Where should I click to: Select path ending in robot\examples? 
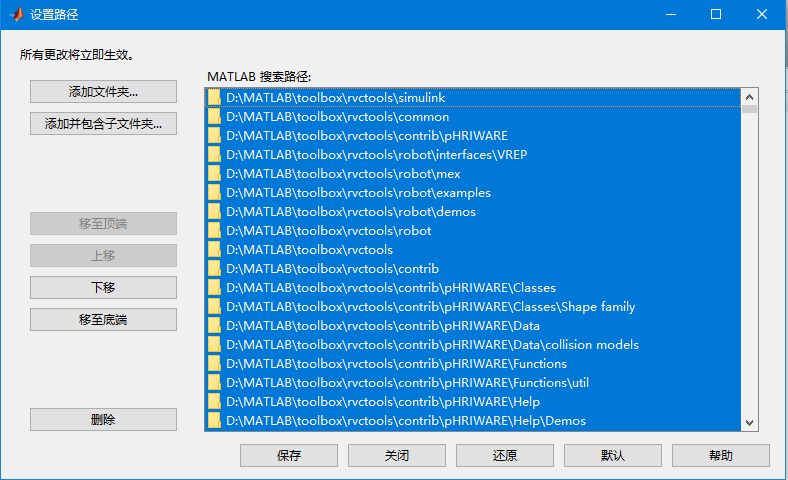click(x=473, y=193)
